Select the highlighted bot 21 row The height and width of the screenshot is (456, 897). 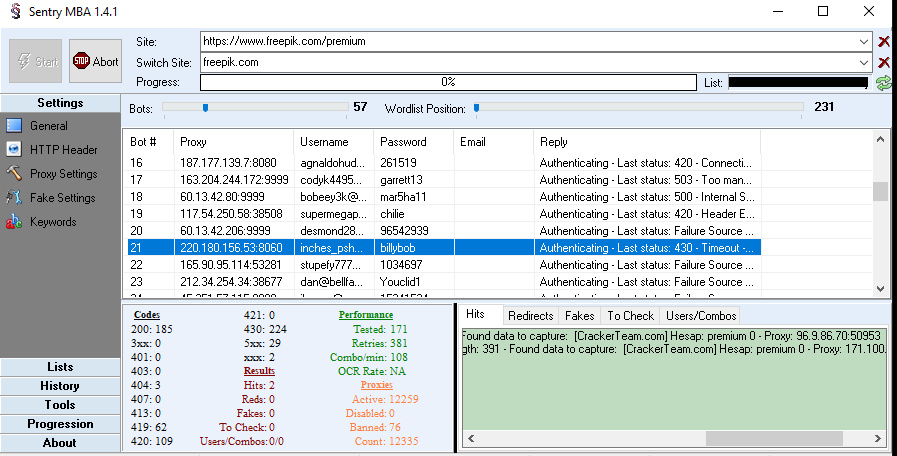click(x=442, y=248)
